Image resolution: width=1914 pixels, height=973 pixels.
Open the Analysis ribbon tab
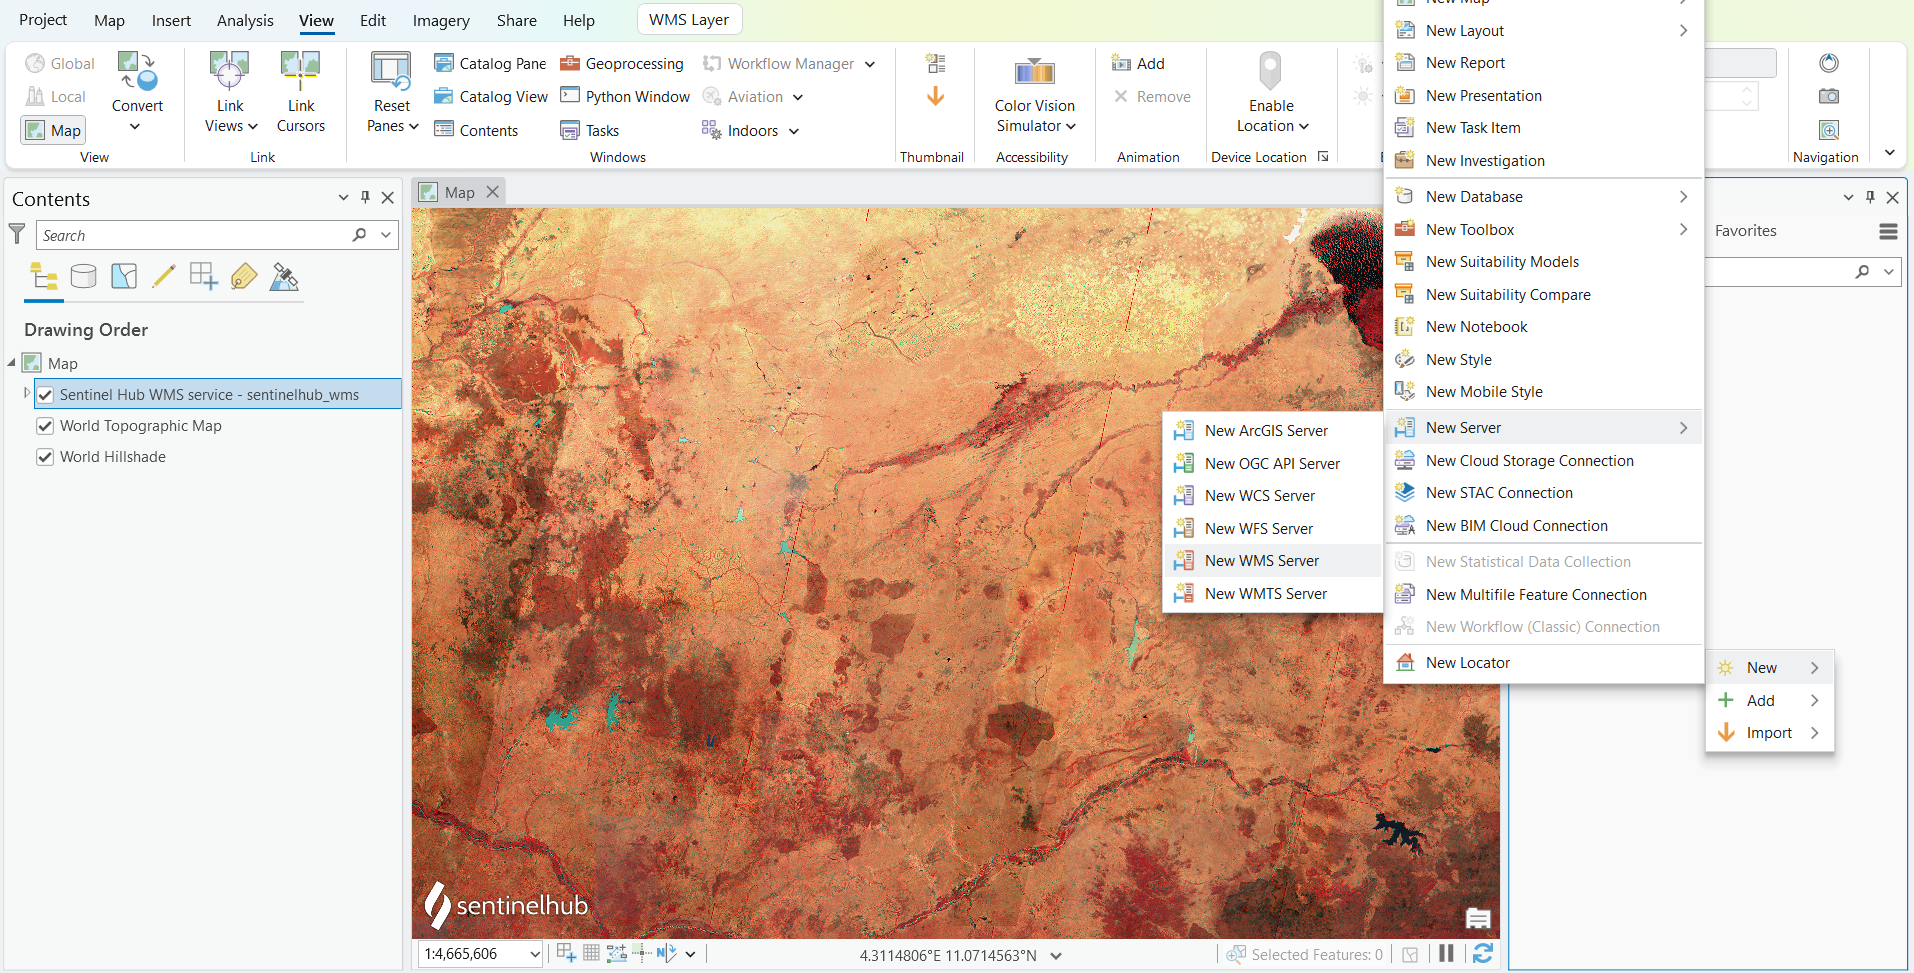tap(245, 20)
